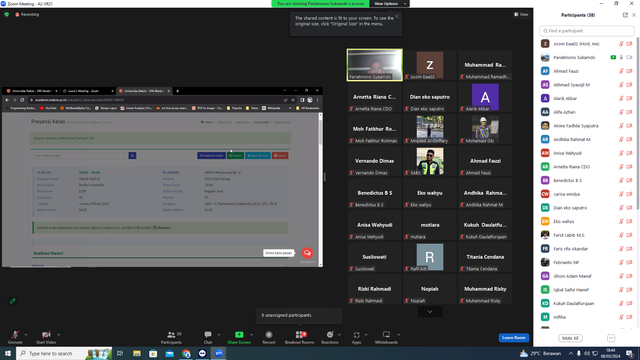
Task: Start recording with Record button
Action: [269, 337]
